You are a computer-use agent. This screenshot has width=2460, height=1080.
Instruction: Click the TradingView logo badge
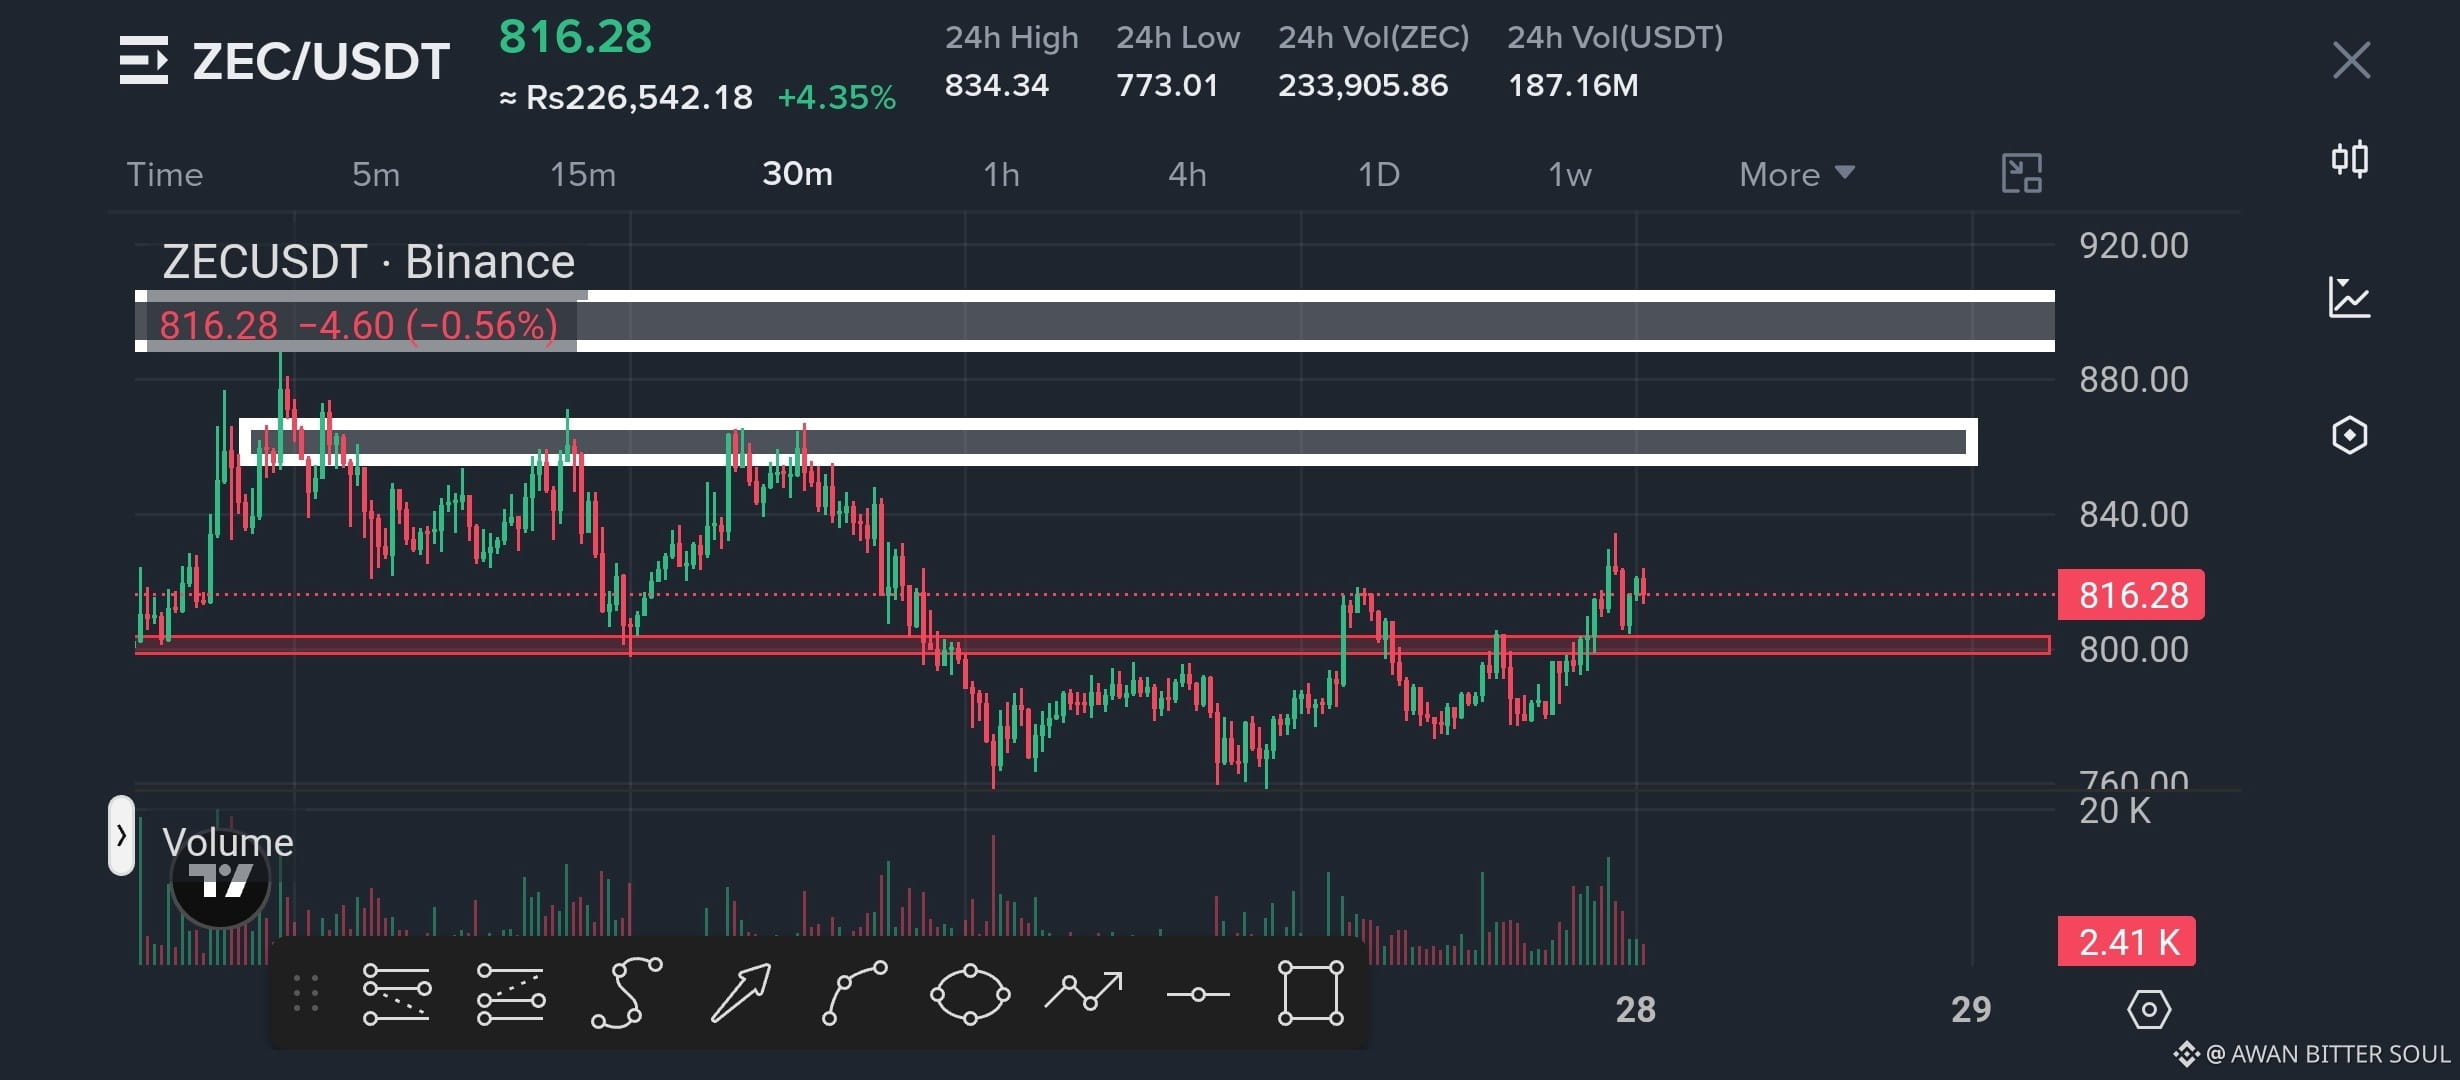[220, 880]
